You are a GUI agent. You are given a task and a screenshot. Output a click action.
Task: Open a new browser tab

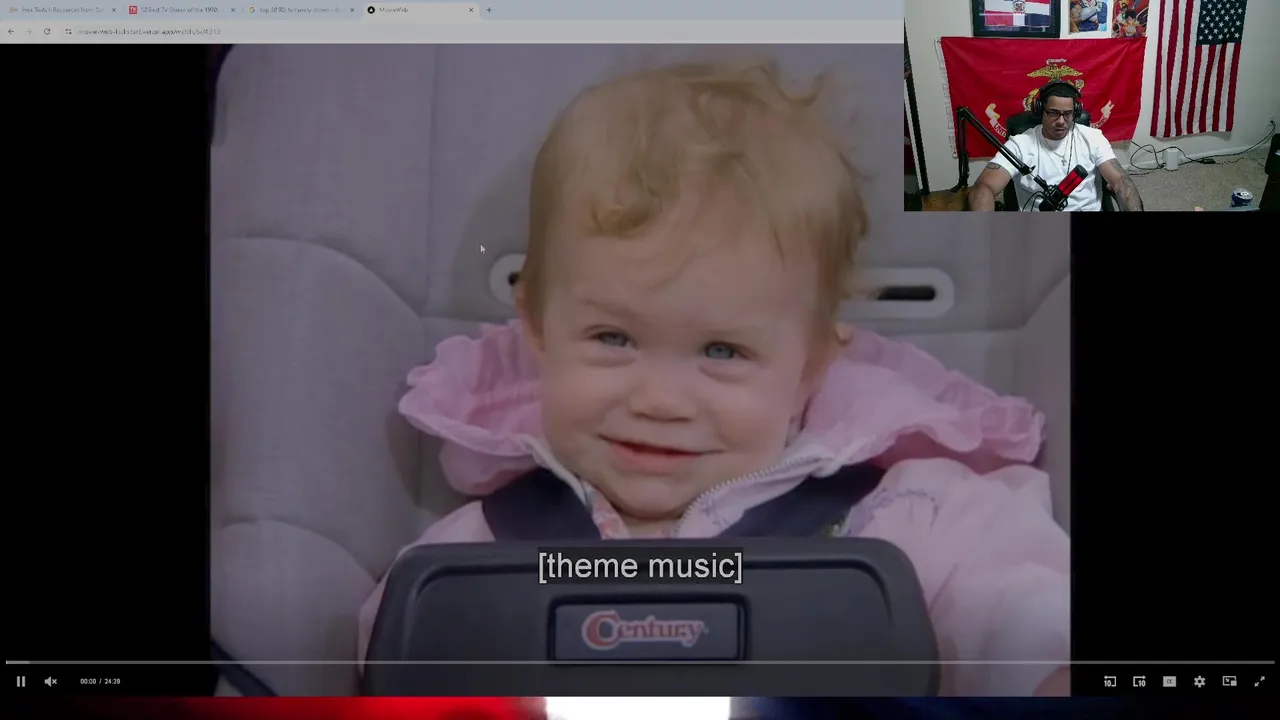tap(489, 10)
